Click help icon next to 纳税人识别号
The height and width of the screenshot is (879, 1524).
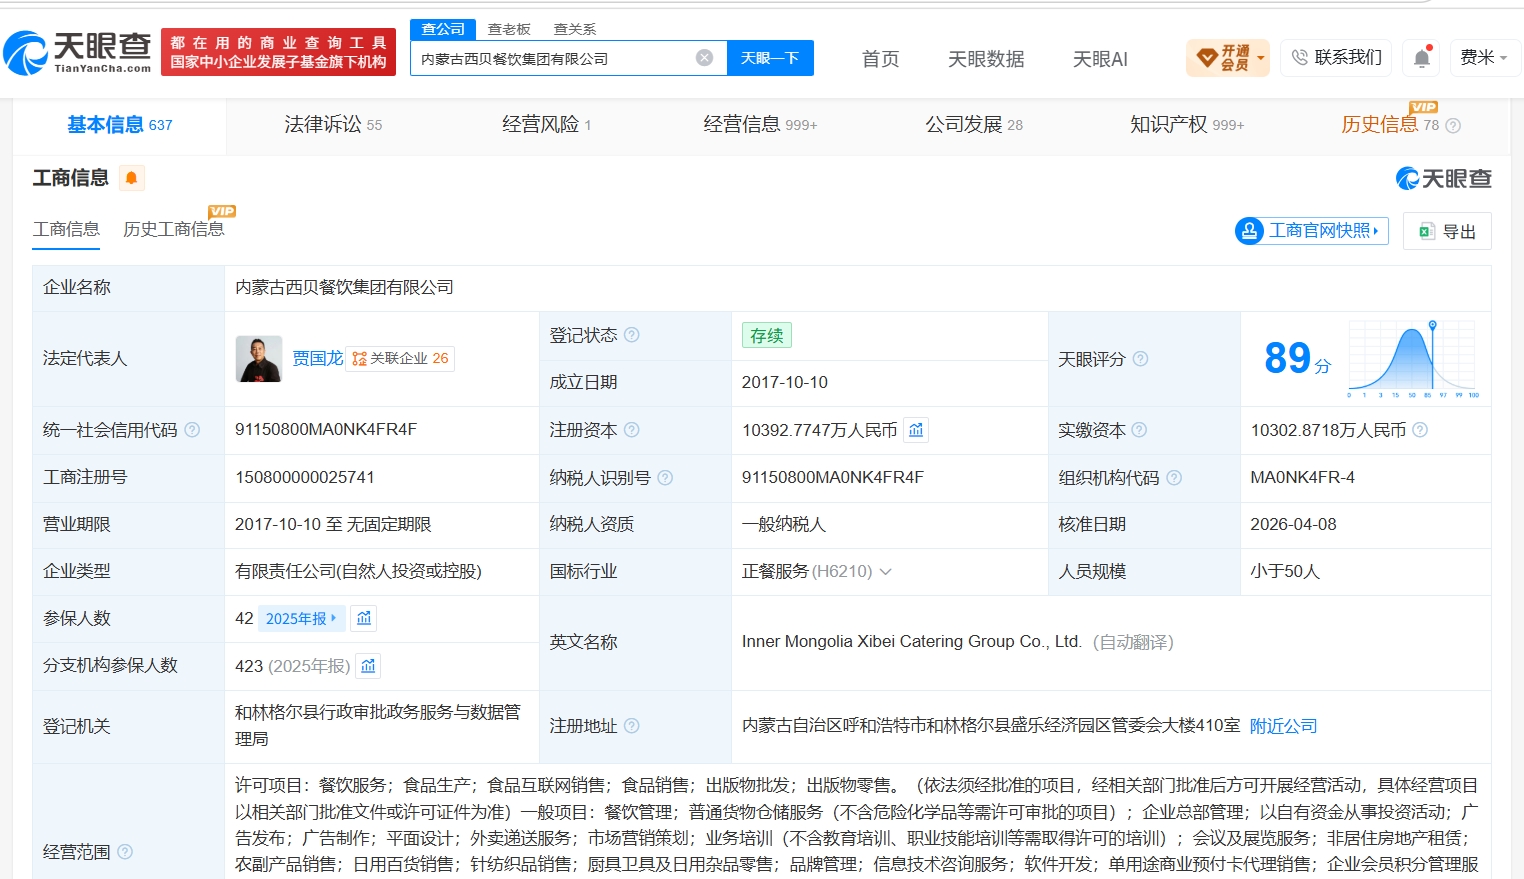click(x=665, y=478)
